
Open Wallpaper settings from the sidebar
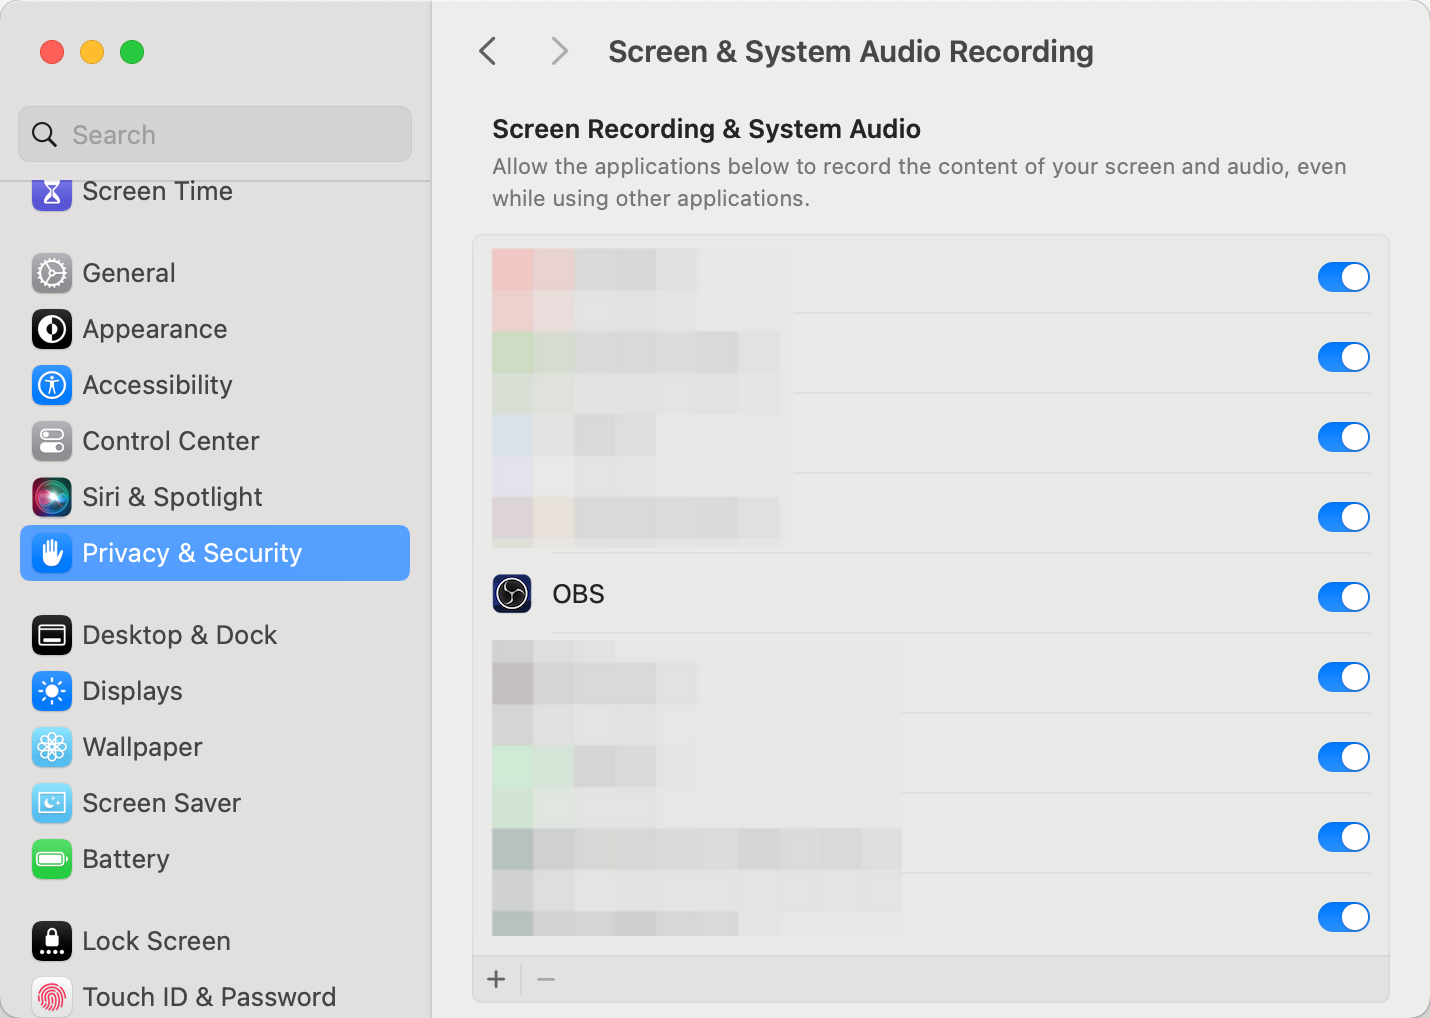141,747
